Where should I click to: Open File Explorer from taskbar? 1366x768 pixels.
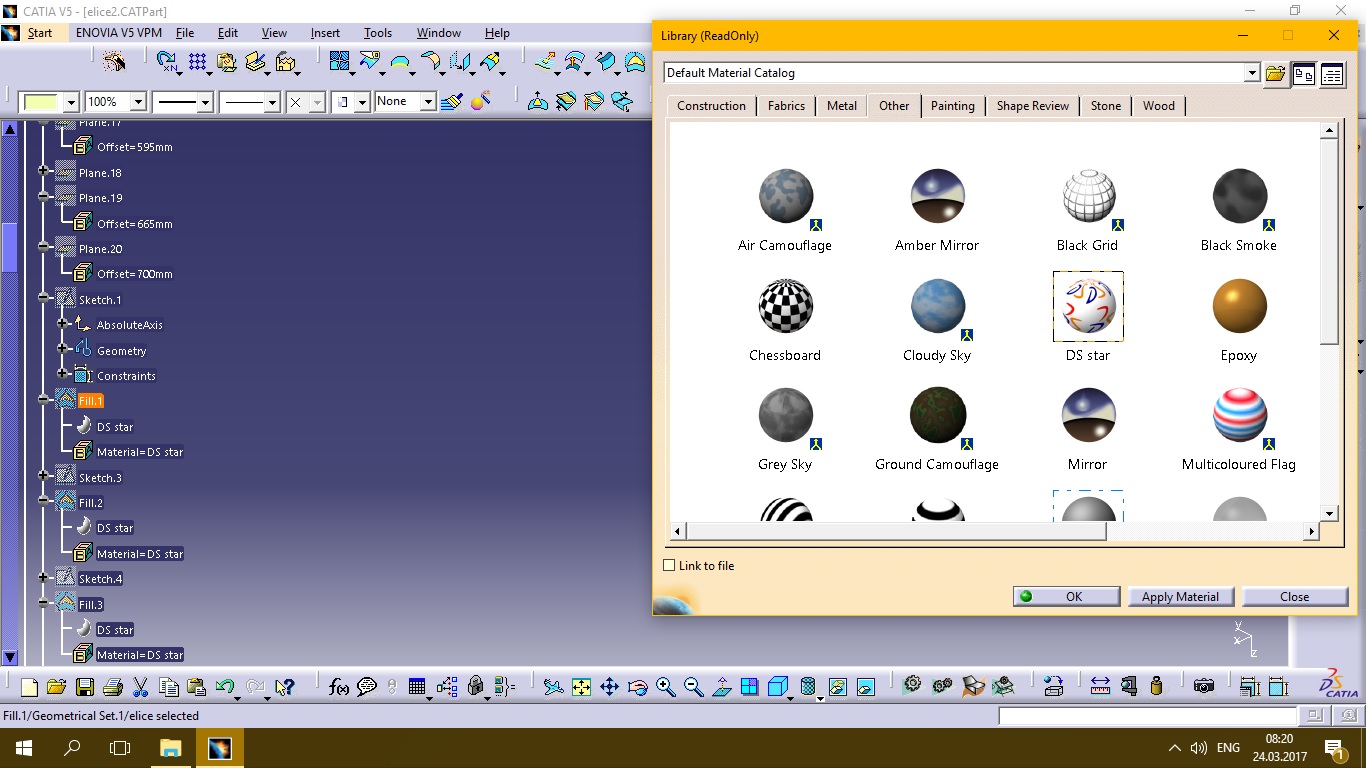click(x=170, y=748)
